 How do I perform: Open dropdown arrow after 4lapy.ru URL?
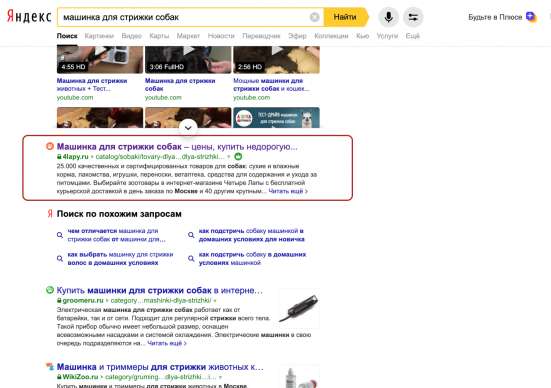(229, 157)
